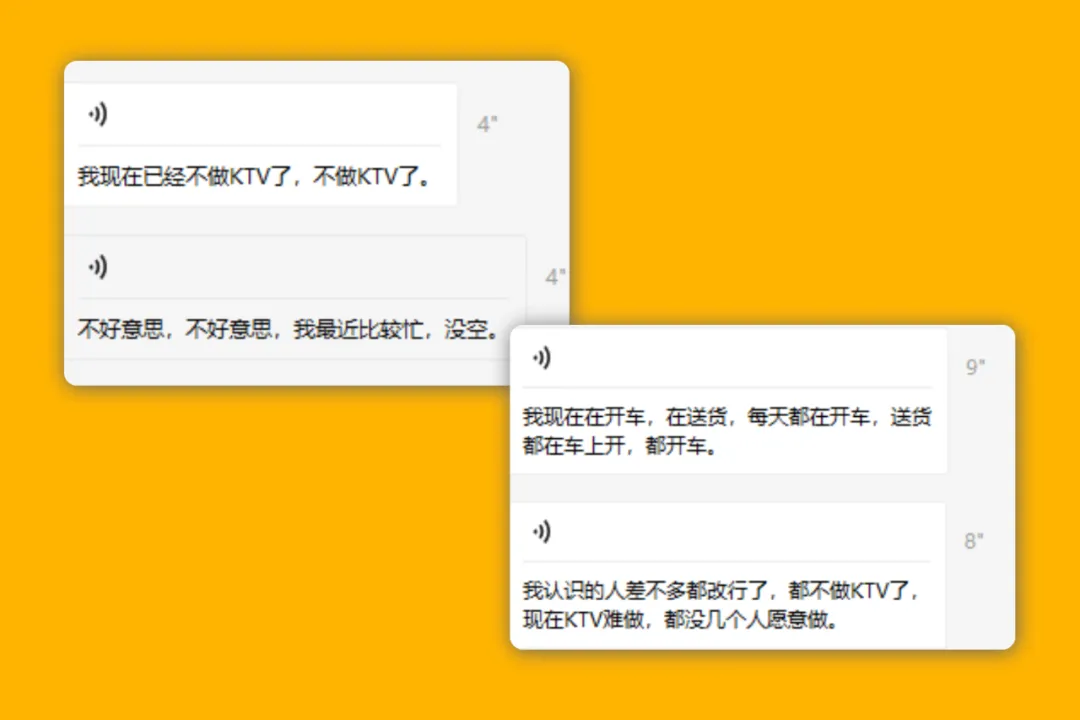Click the transcript line starting '我现在在开车'
1080x720 pixels.
click(727, 417)
